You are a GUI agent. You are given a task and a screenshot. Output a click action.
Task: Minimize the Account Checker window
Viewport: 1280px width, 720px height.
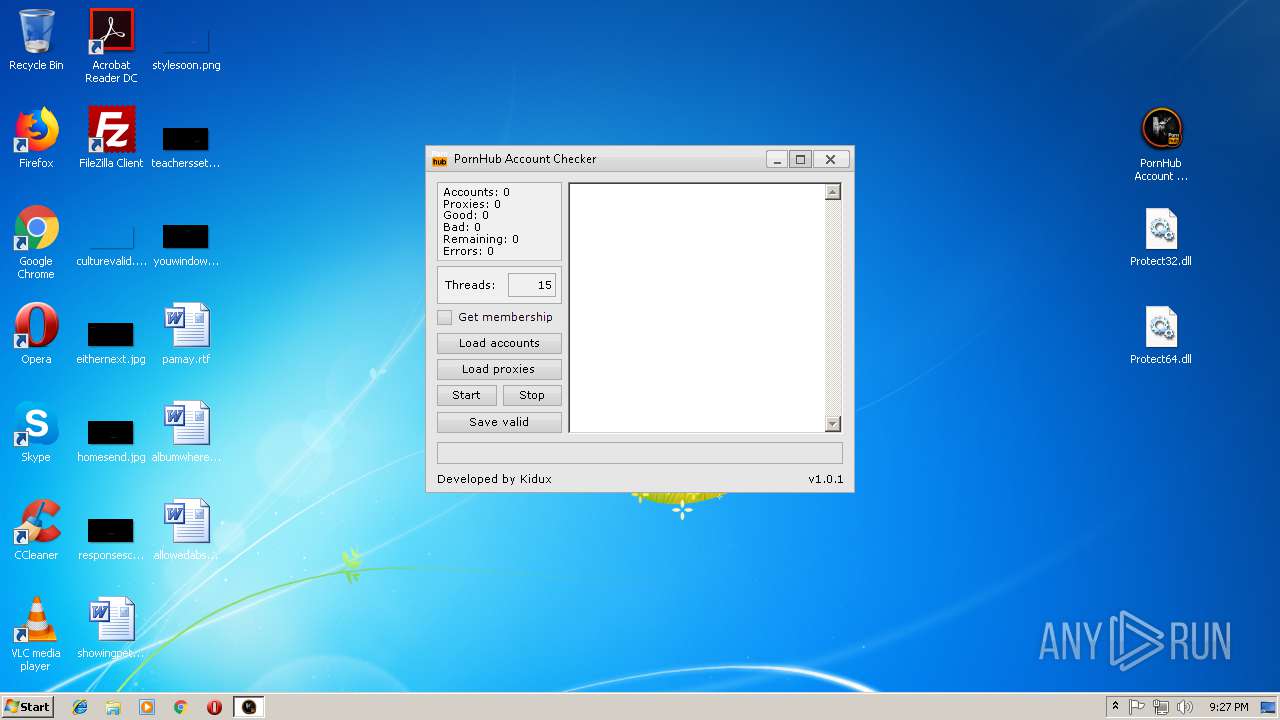coord(777,159)
